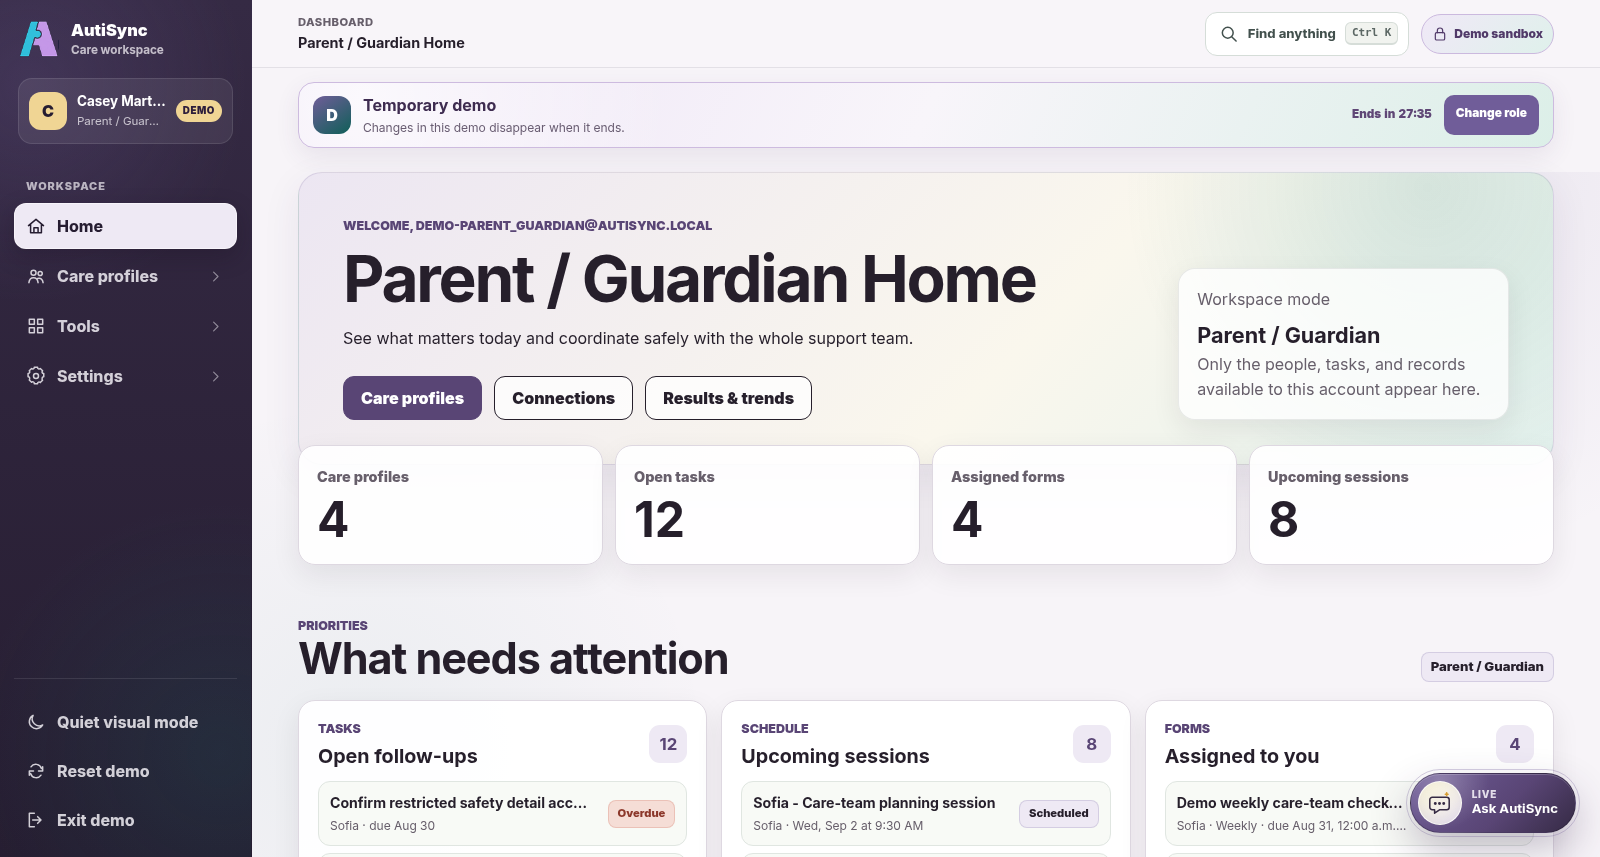
Task: Click the Find anything search field
Action: coord(1307,34)
